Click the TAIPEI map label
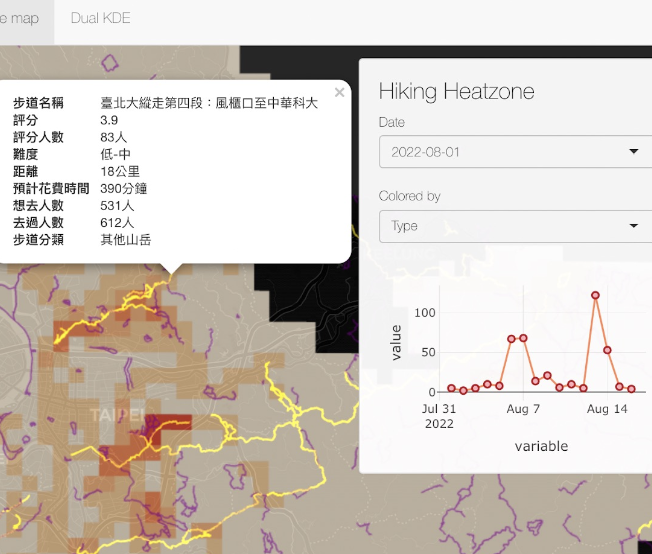Viewport: 652px width, 554px height. point(117,415)
